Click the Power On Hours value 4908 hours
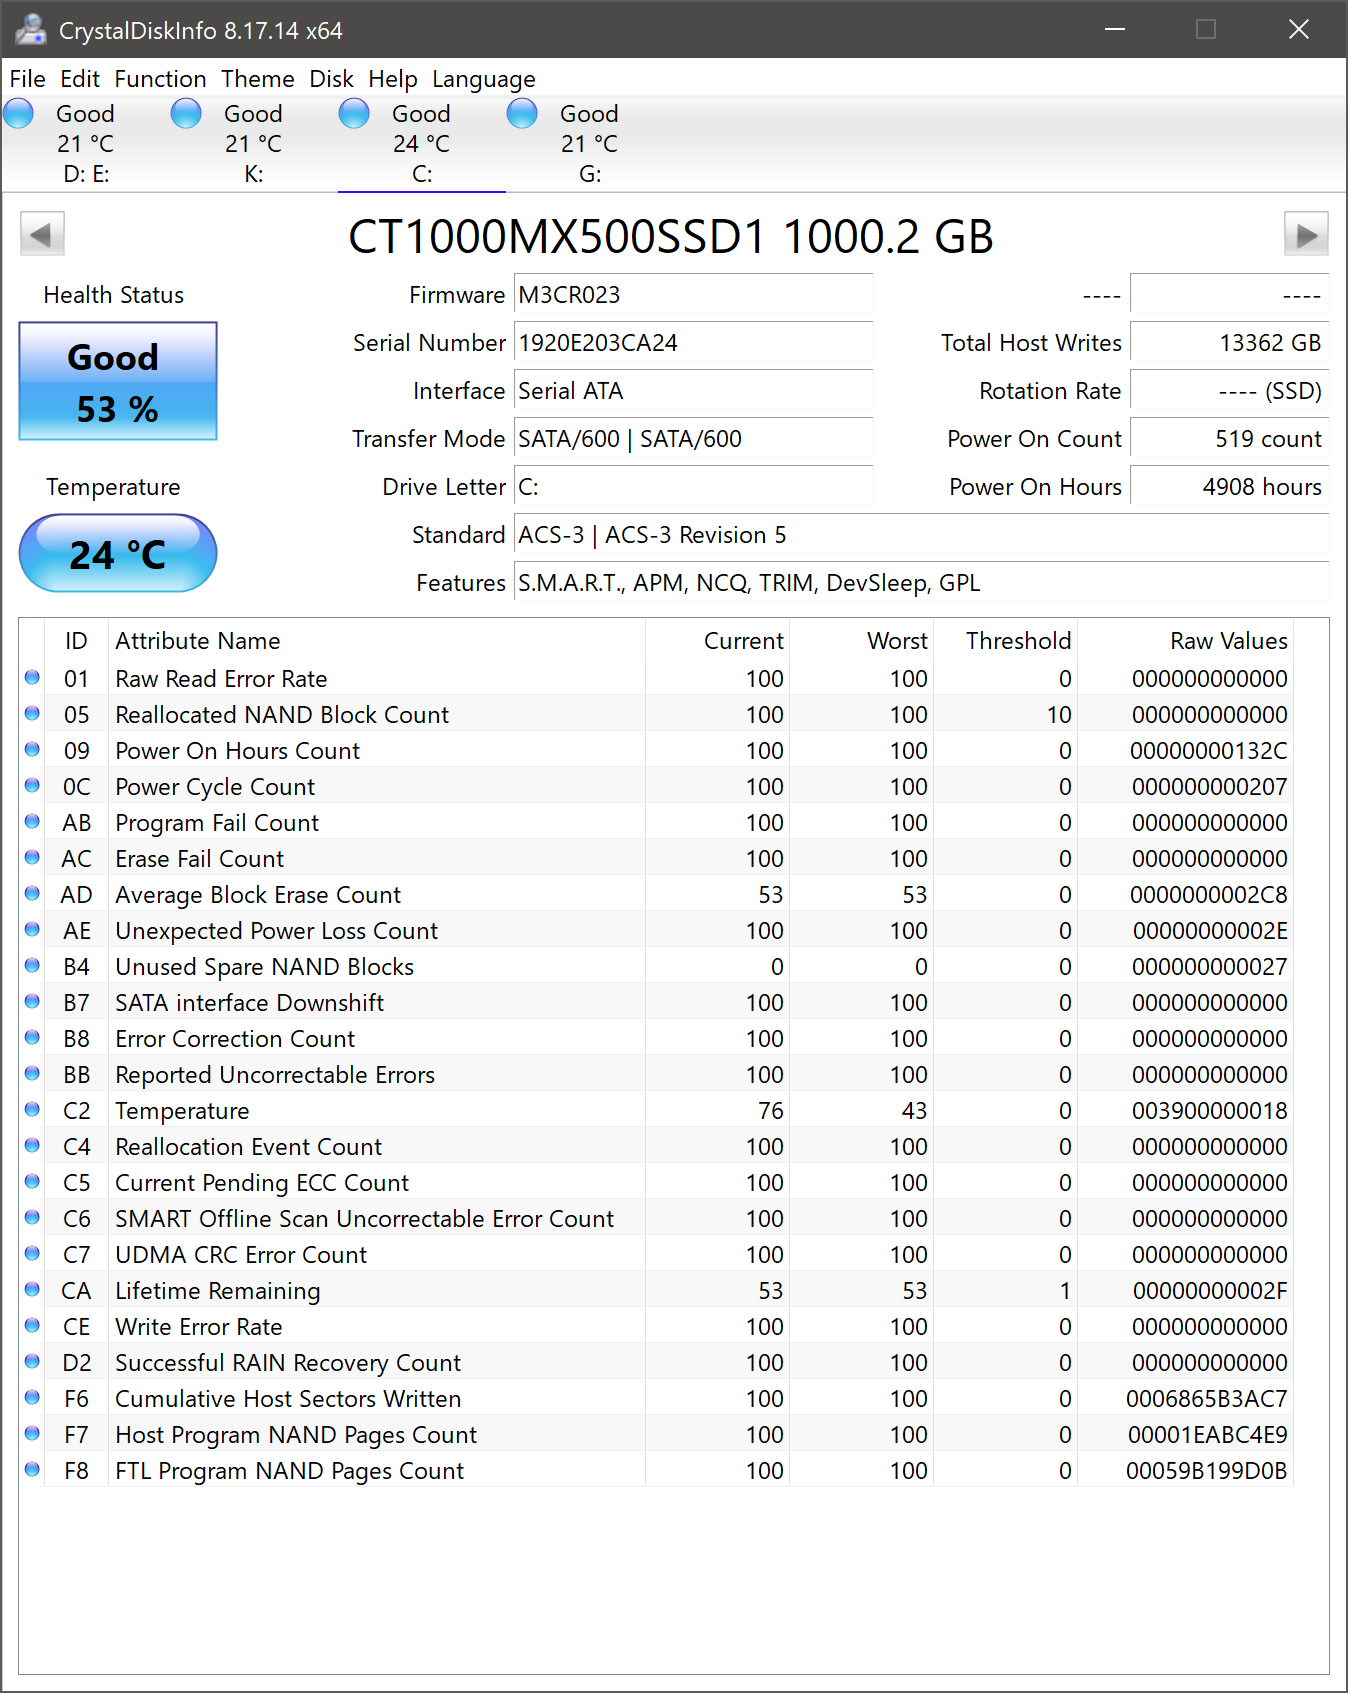Viewport: 1348px width, 1693px height. pos(1229,487)
